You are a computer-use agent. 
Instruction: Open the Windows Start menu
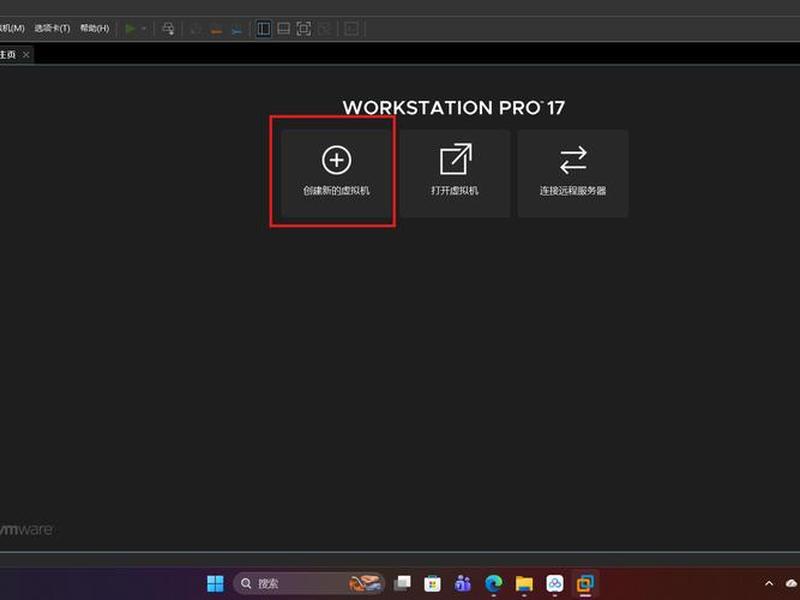point(215,583)
